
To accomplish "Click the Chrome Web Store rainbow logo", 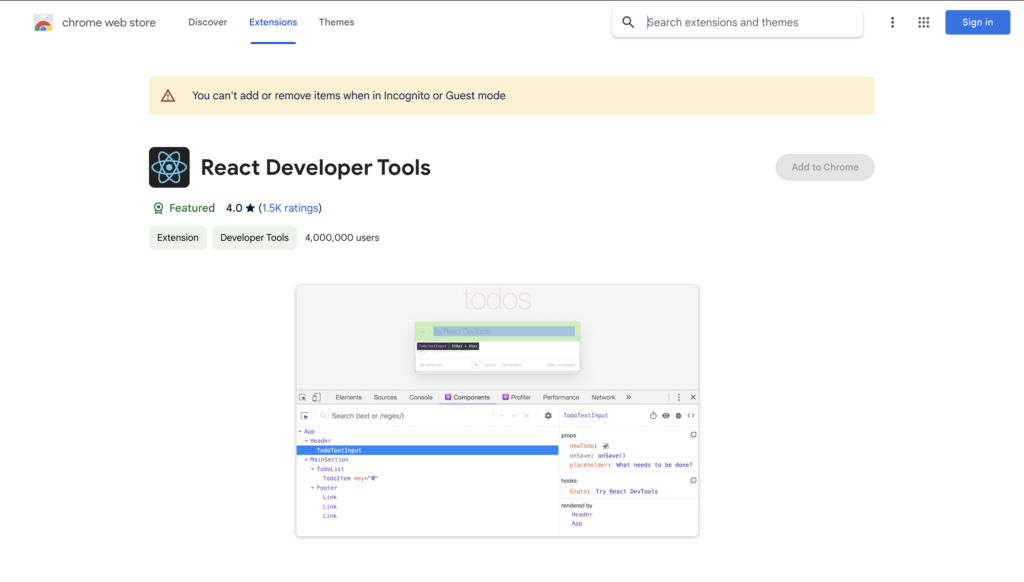I will click(42, 21).
